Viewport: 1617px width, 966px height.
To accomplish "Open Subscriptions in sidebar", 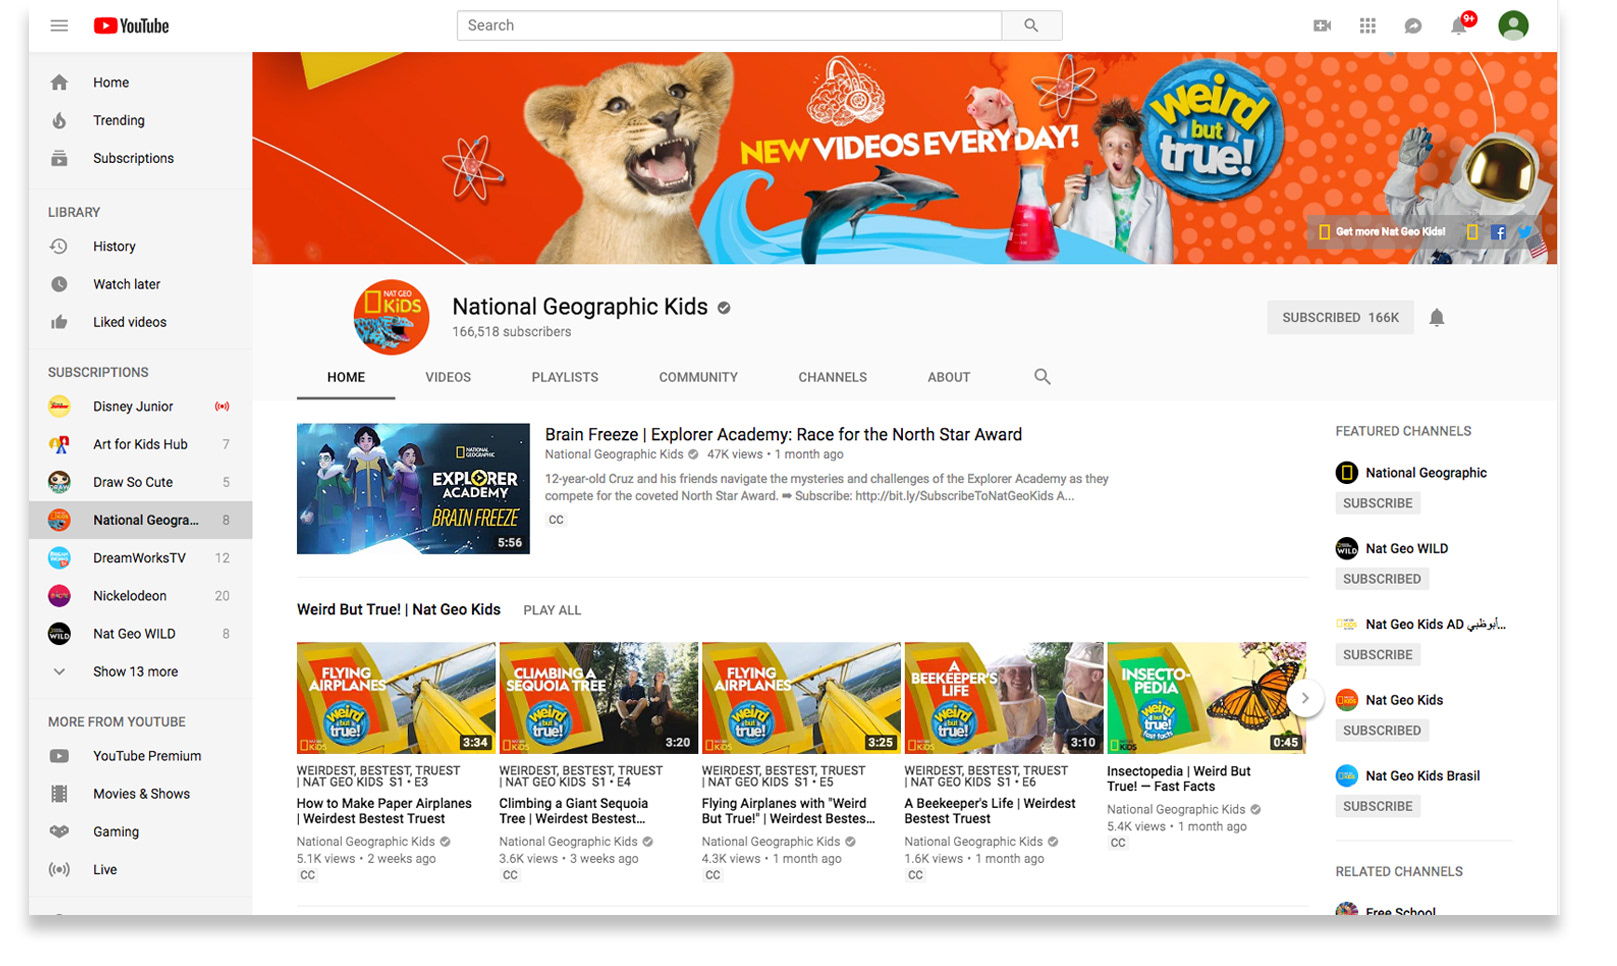I will tap(140, 158).
